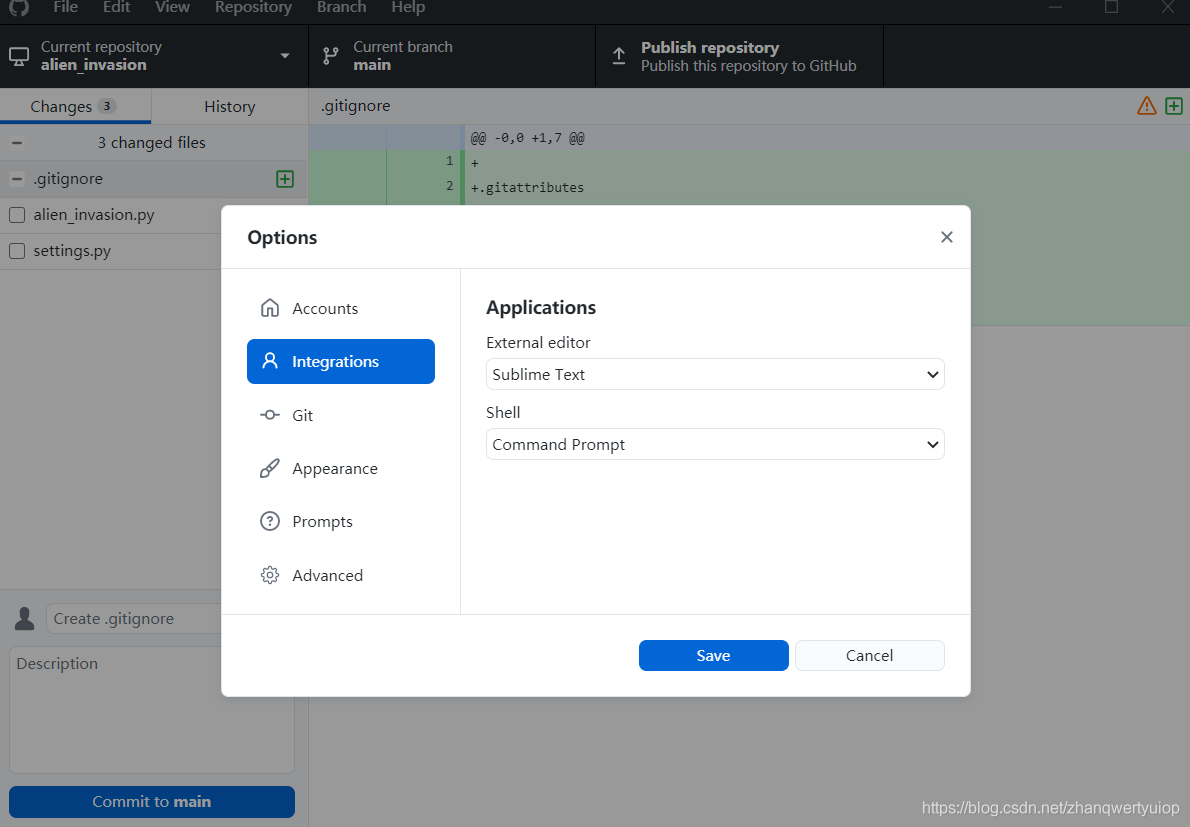This screenshot has height=827, width=1190.
Task: Open the Advanced section in Options
Action: (341, 575)
